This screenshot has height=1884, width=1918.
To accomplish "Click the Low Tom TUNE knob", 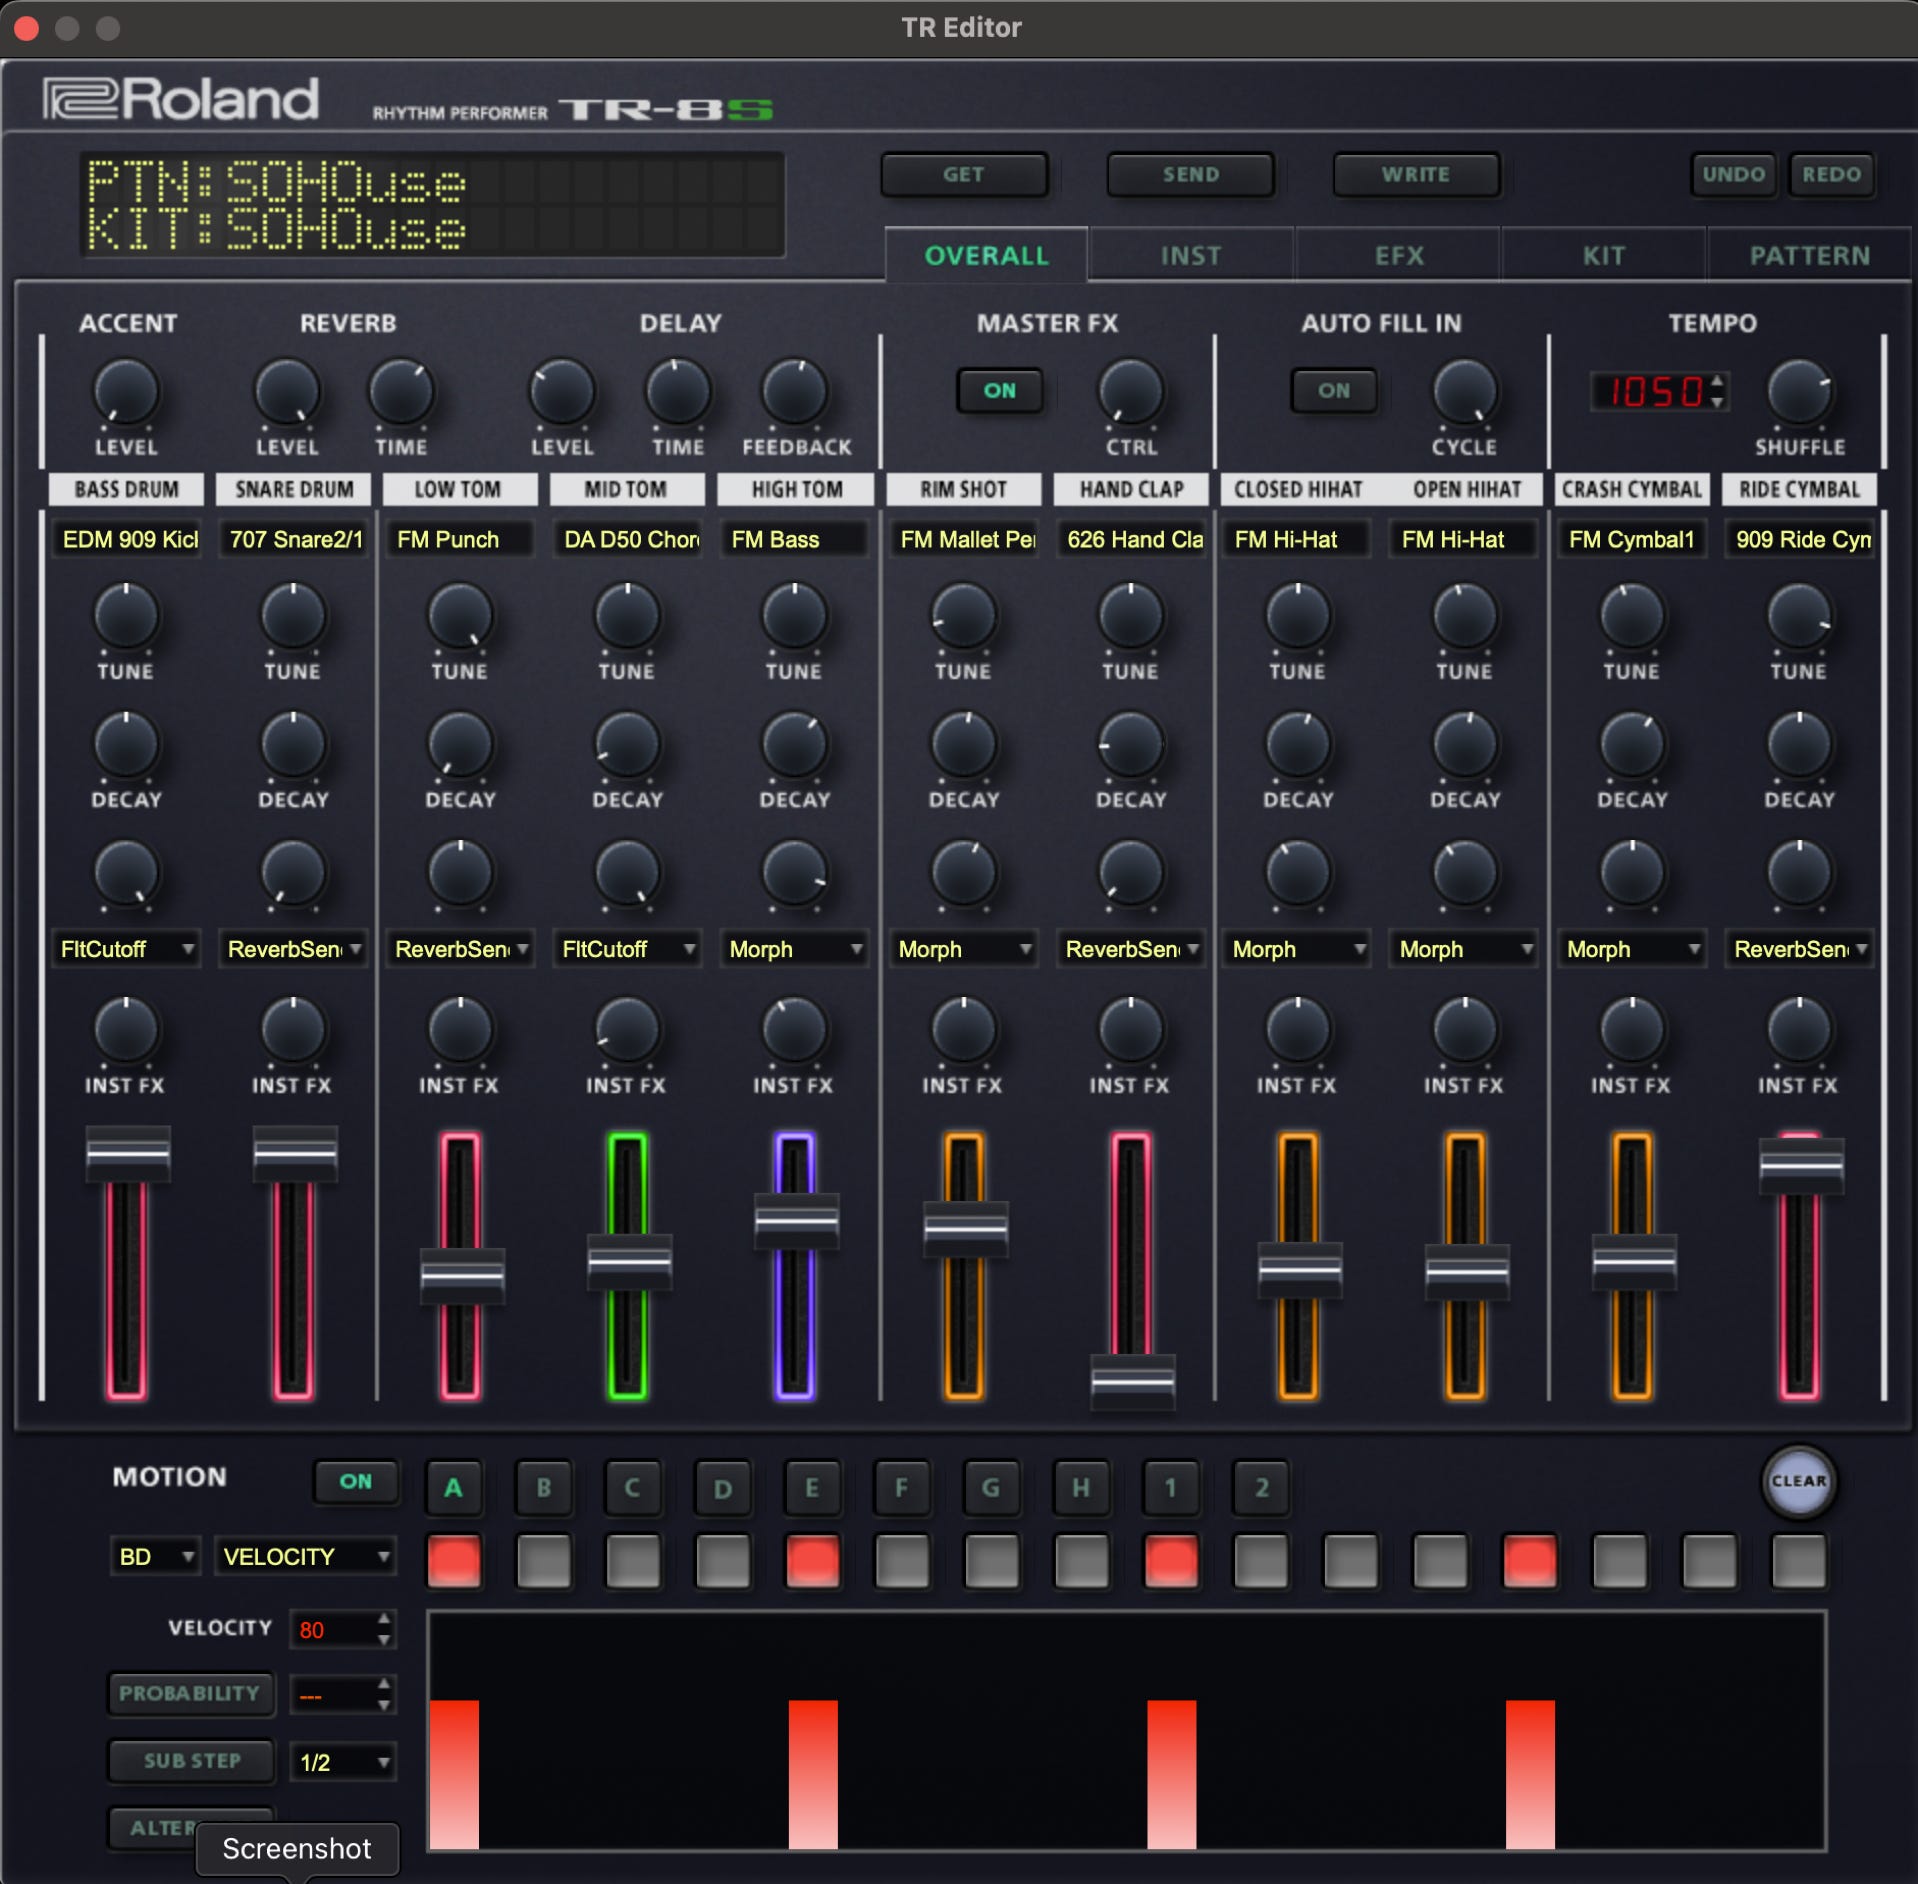I will (460, 616).
